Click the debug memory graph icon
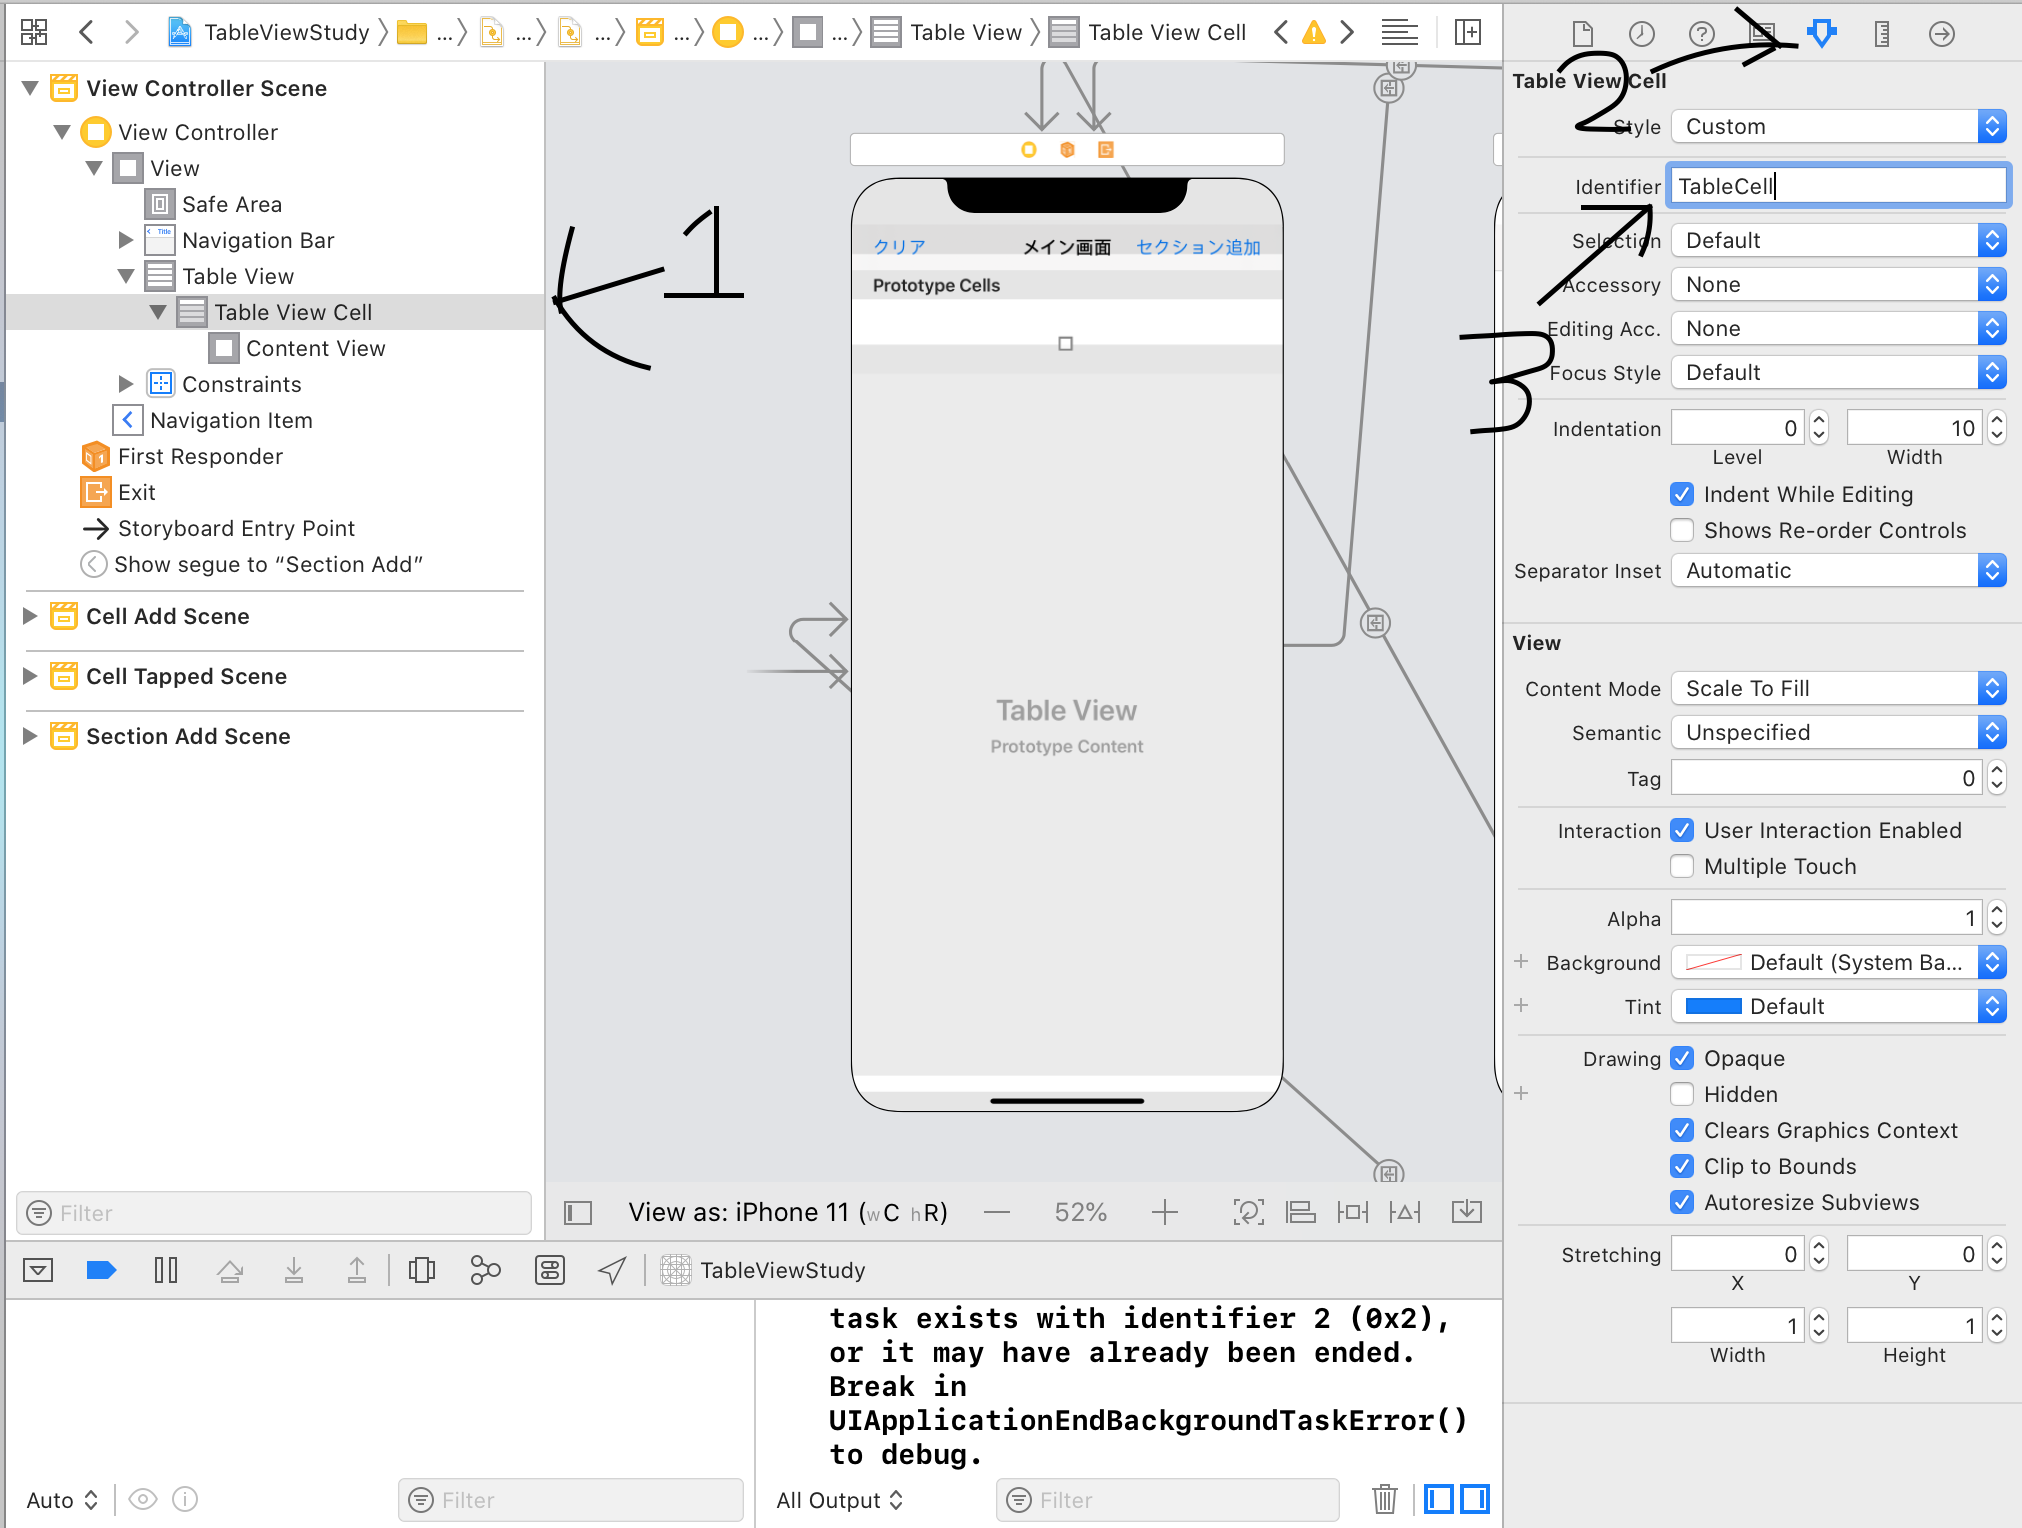Viewport: 2022px width, 1528px height. 485,1270
